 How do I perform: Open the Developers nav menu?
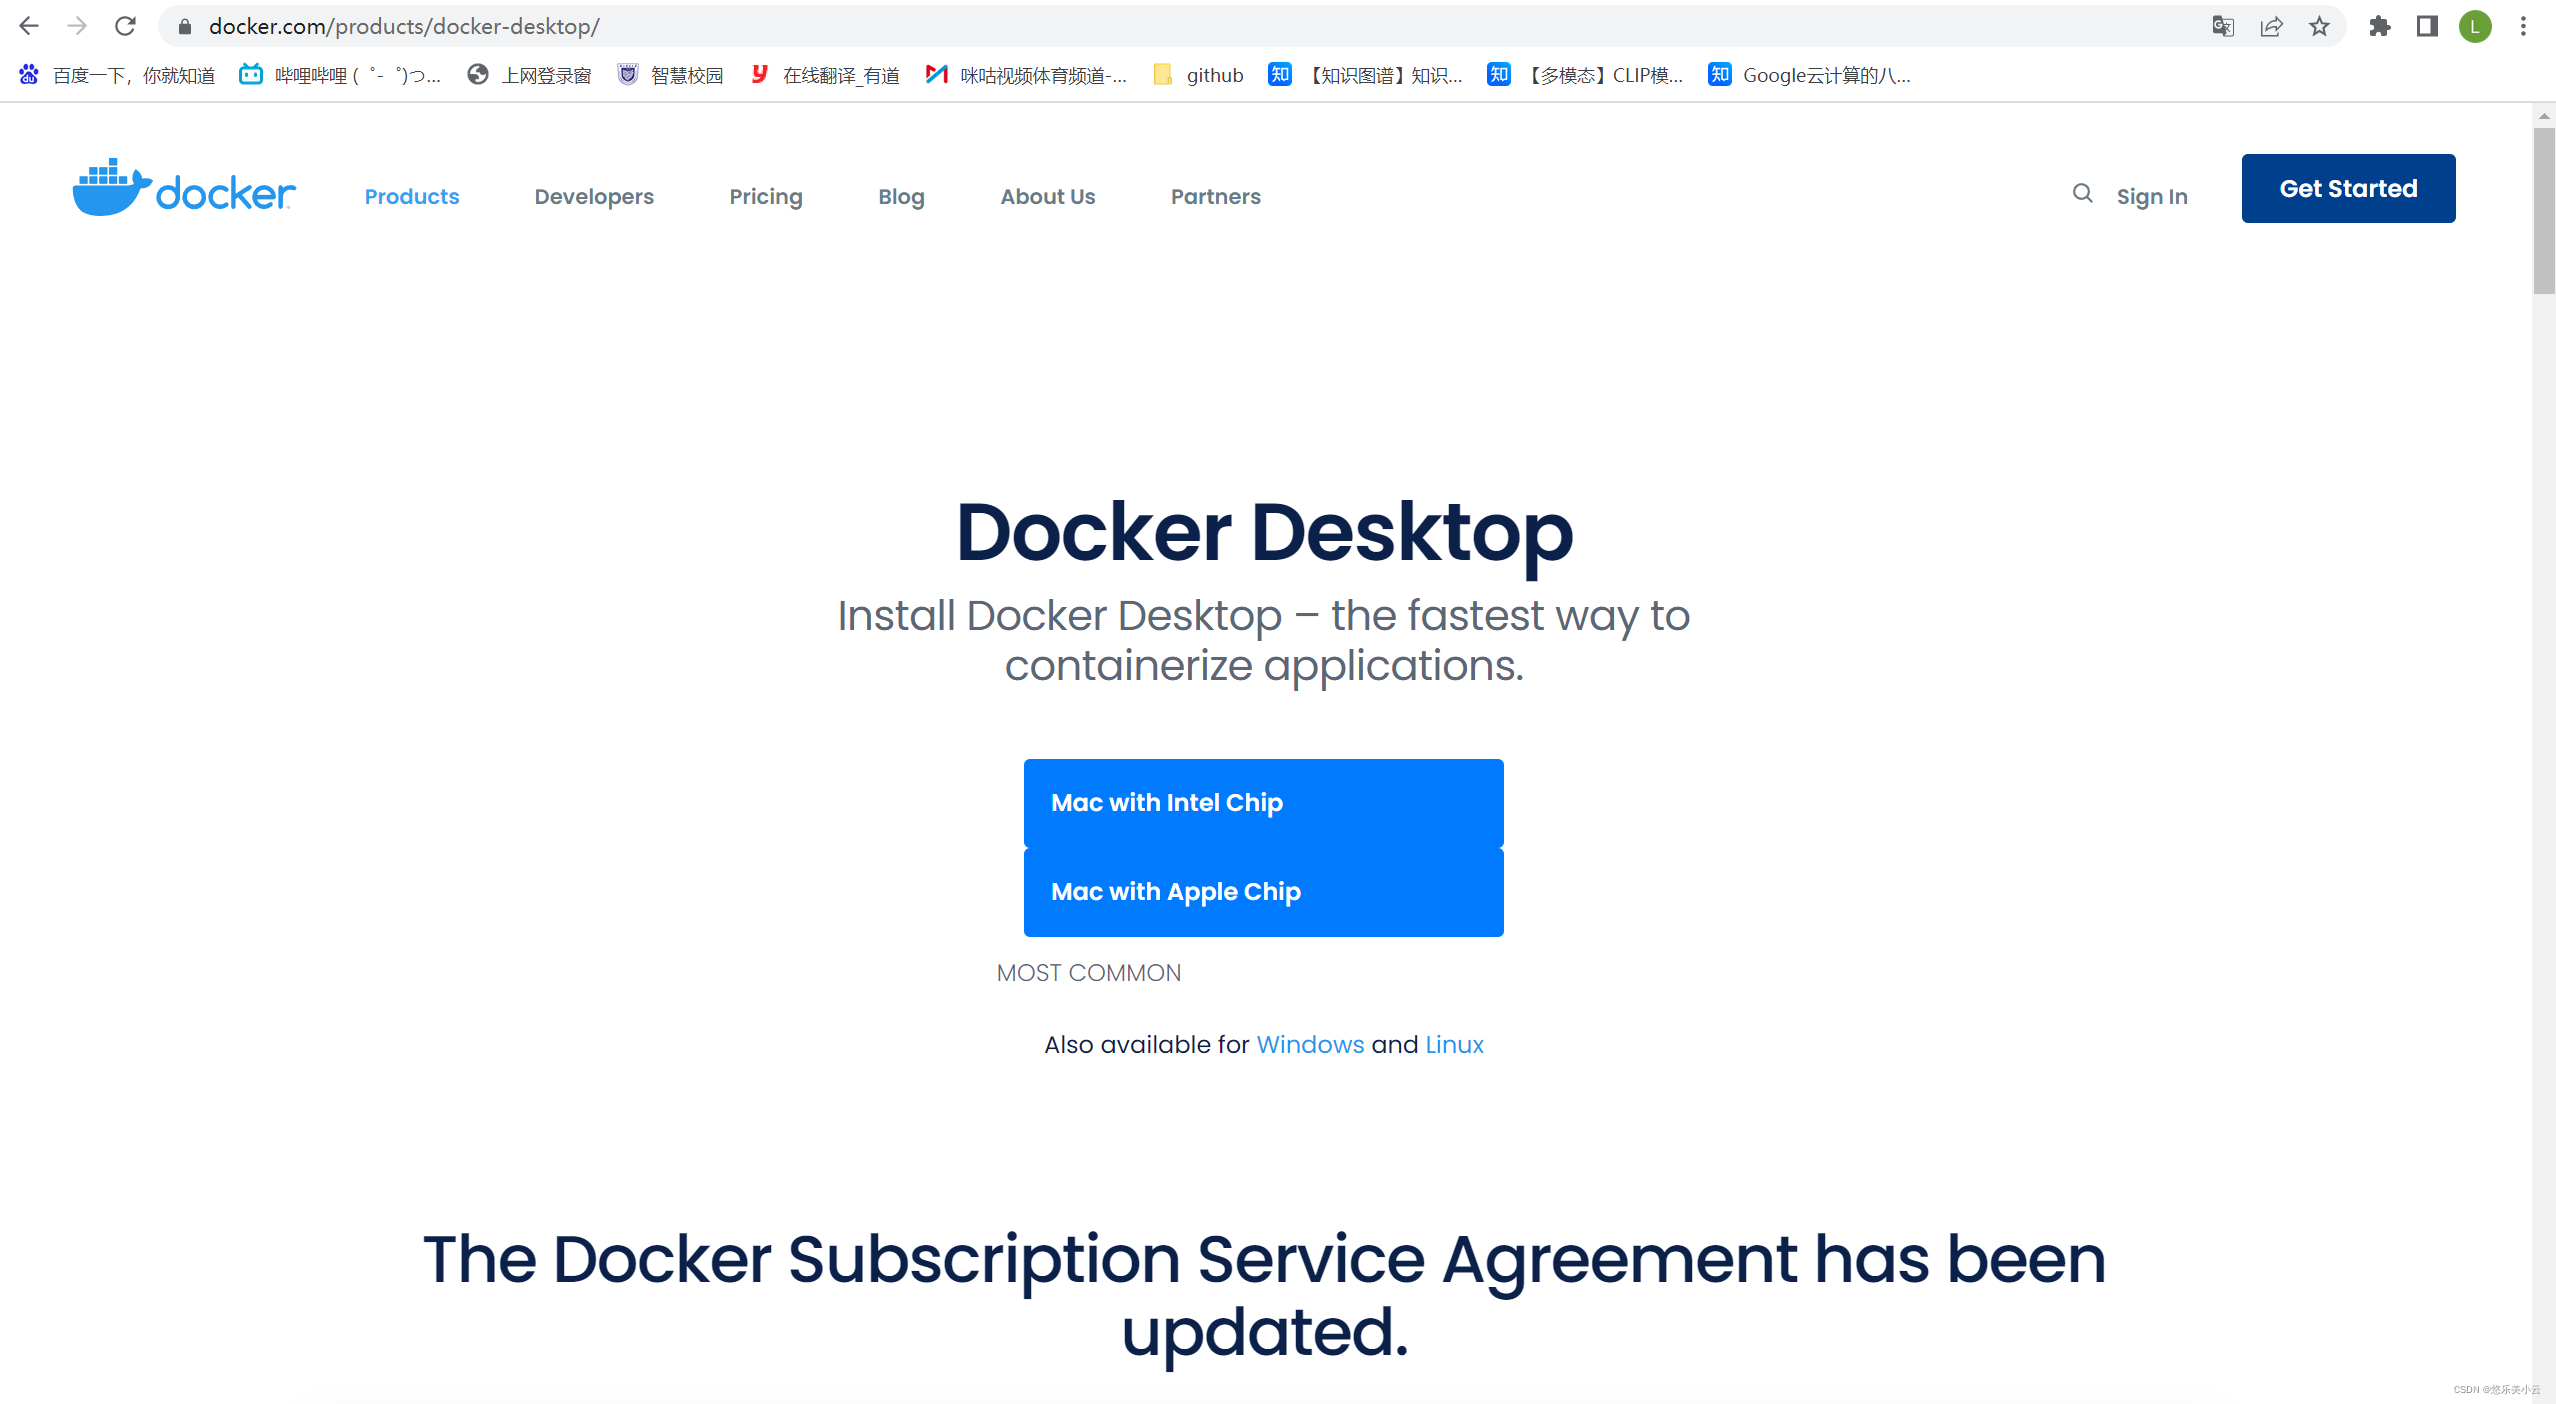point(593,196)
